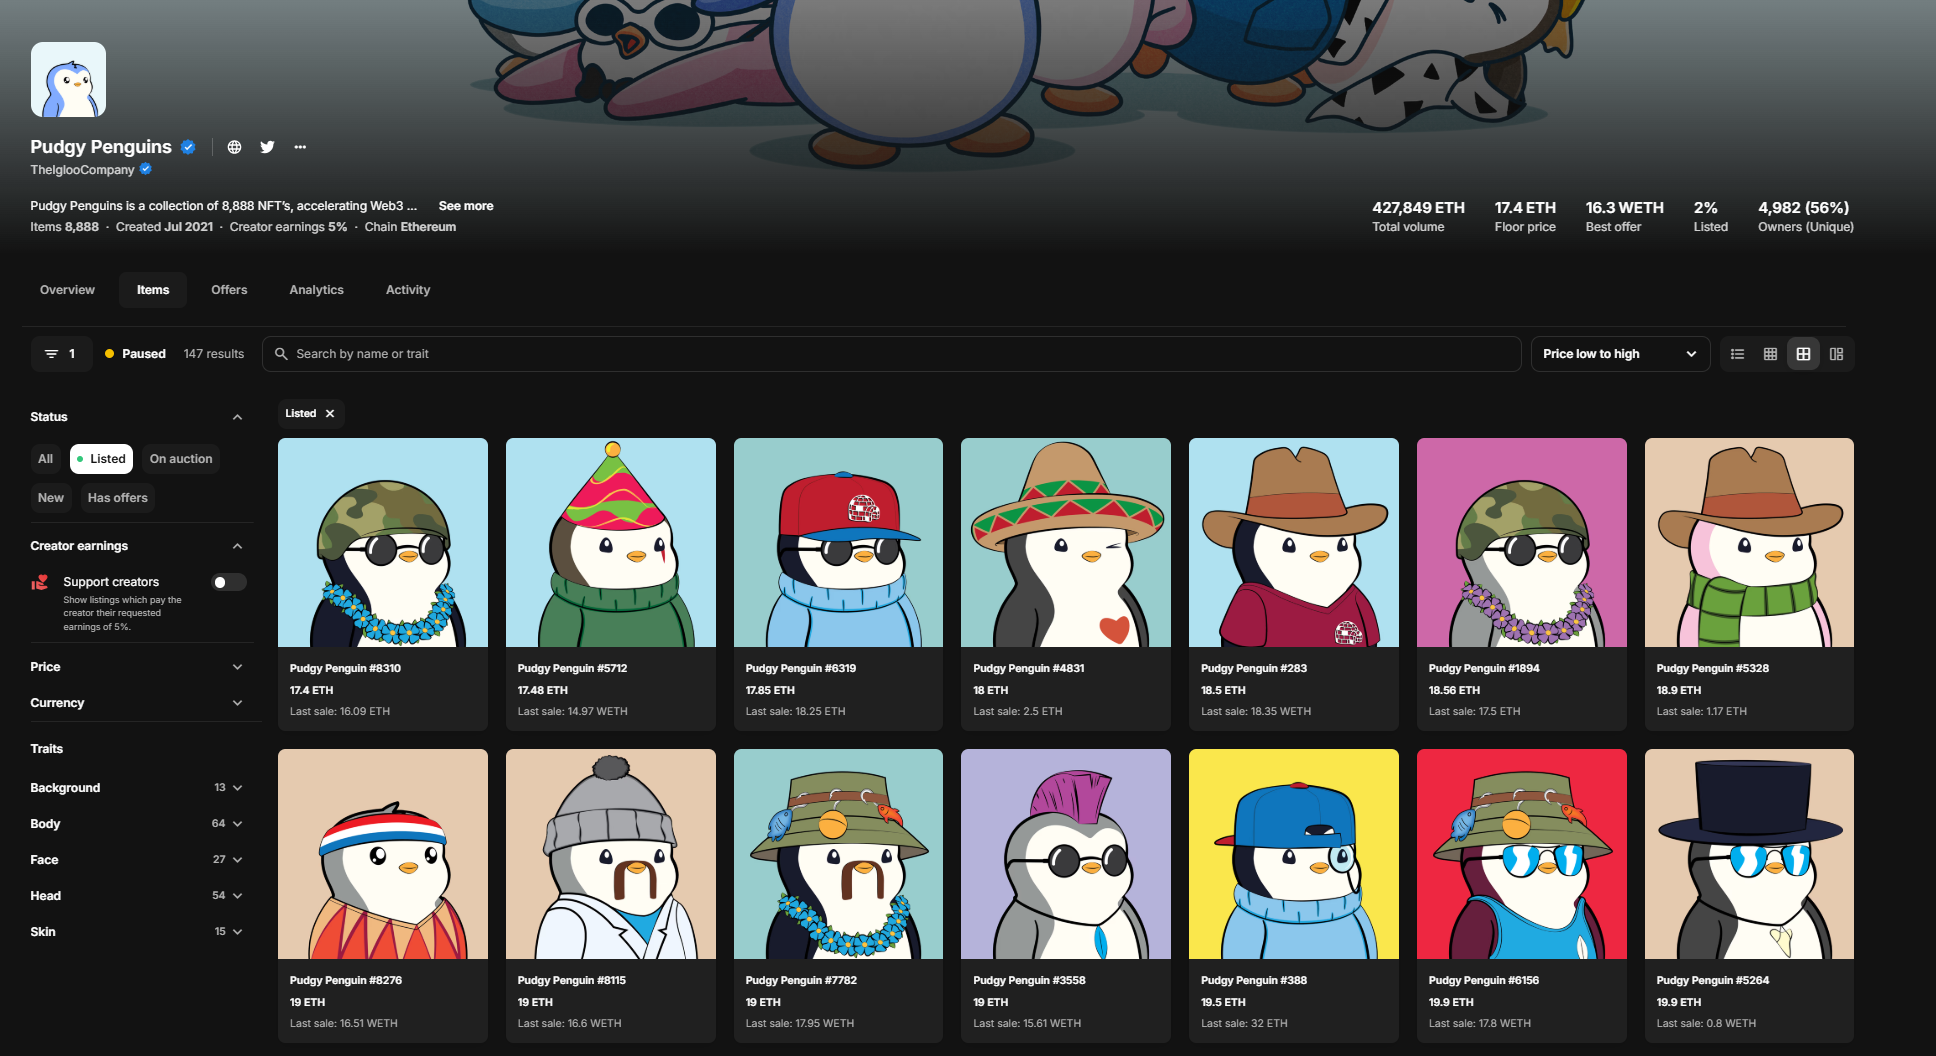Open the more options ellipsis menu
This screenshot has width=1936, height=1056.
[300, 147]
